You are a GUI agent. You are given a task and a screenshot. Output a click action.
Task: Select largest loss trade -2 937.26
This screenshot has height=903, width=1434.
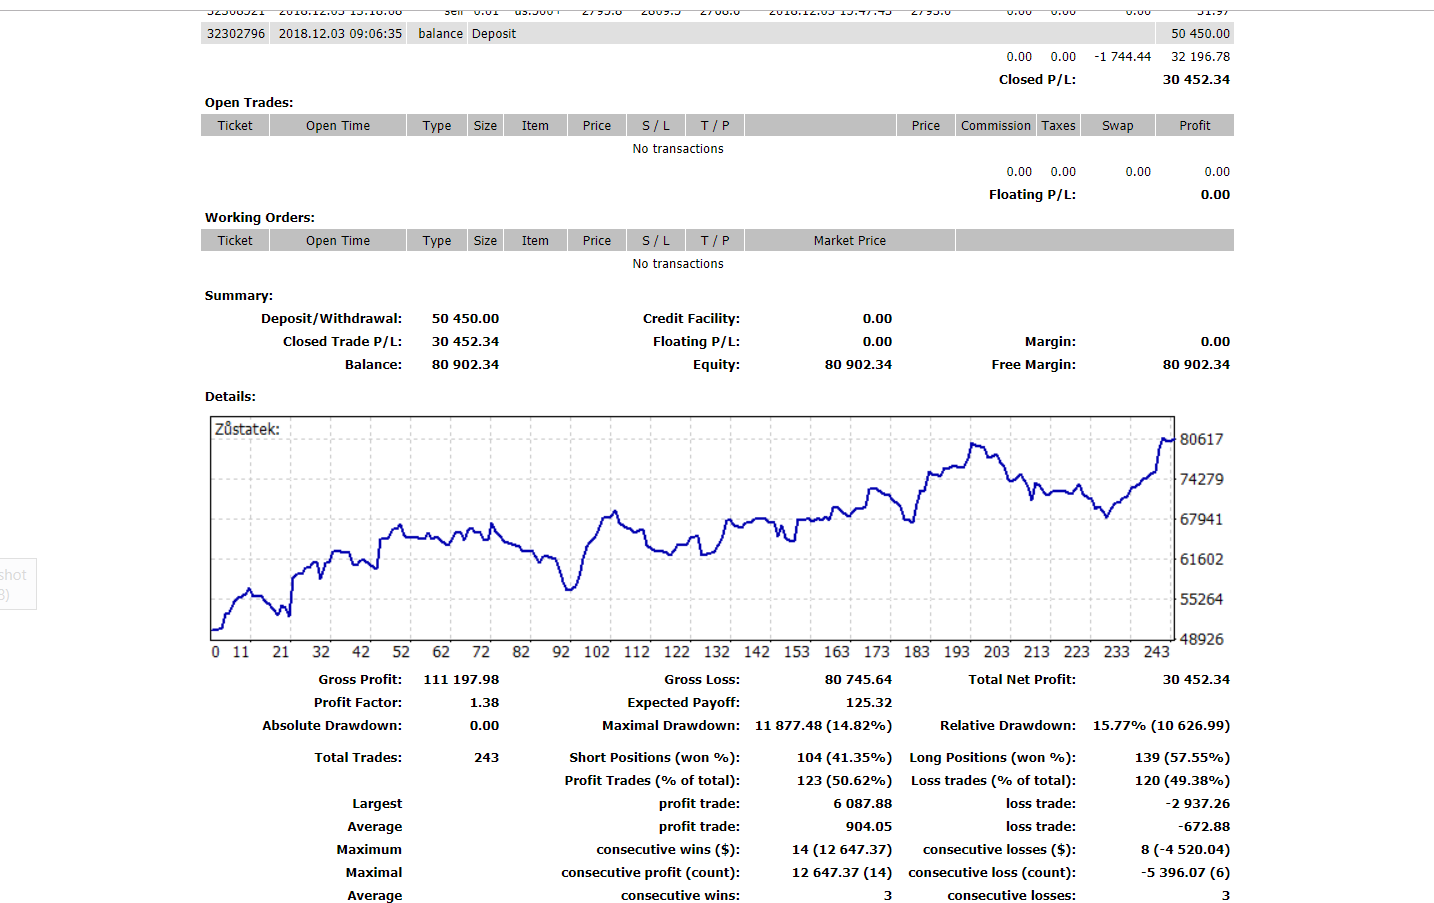(1197, 804)
